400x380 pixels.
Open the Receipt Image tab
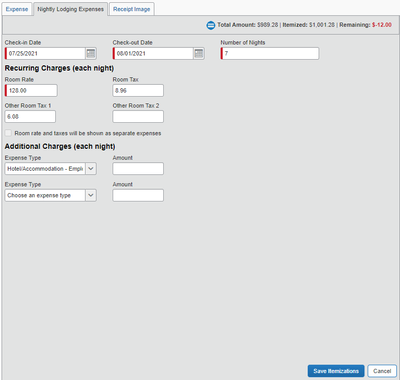coord(132,9)
